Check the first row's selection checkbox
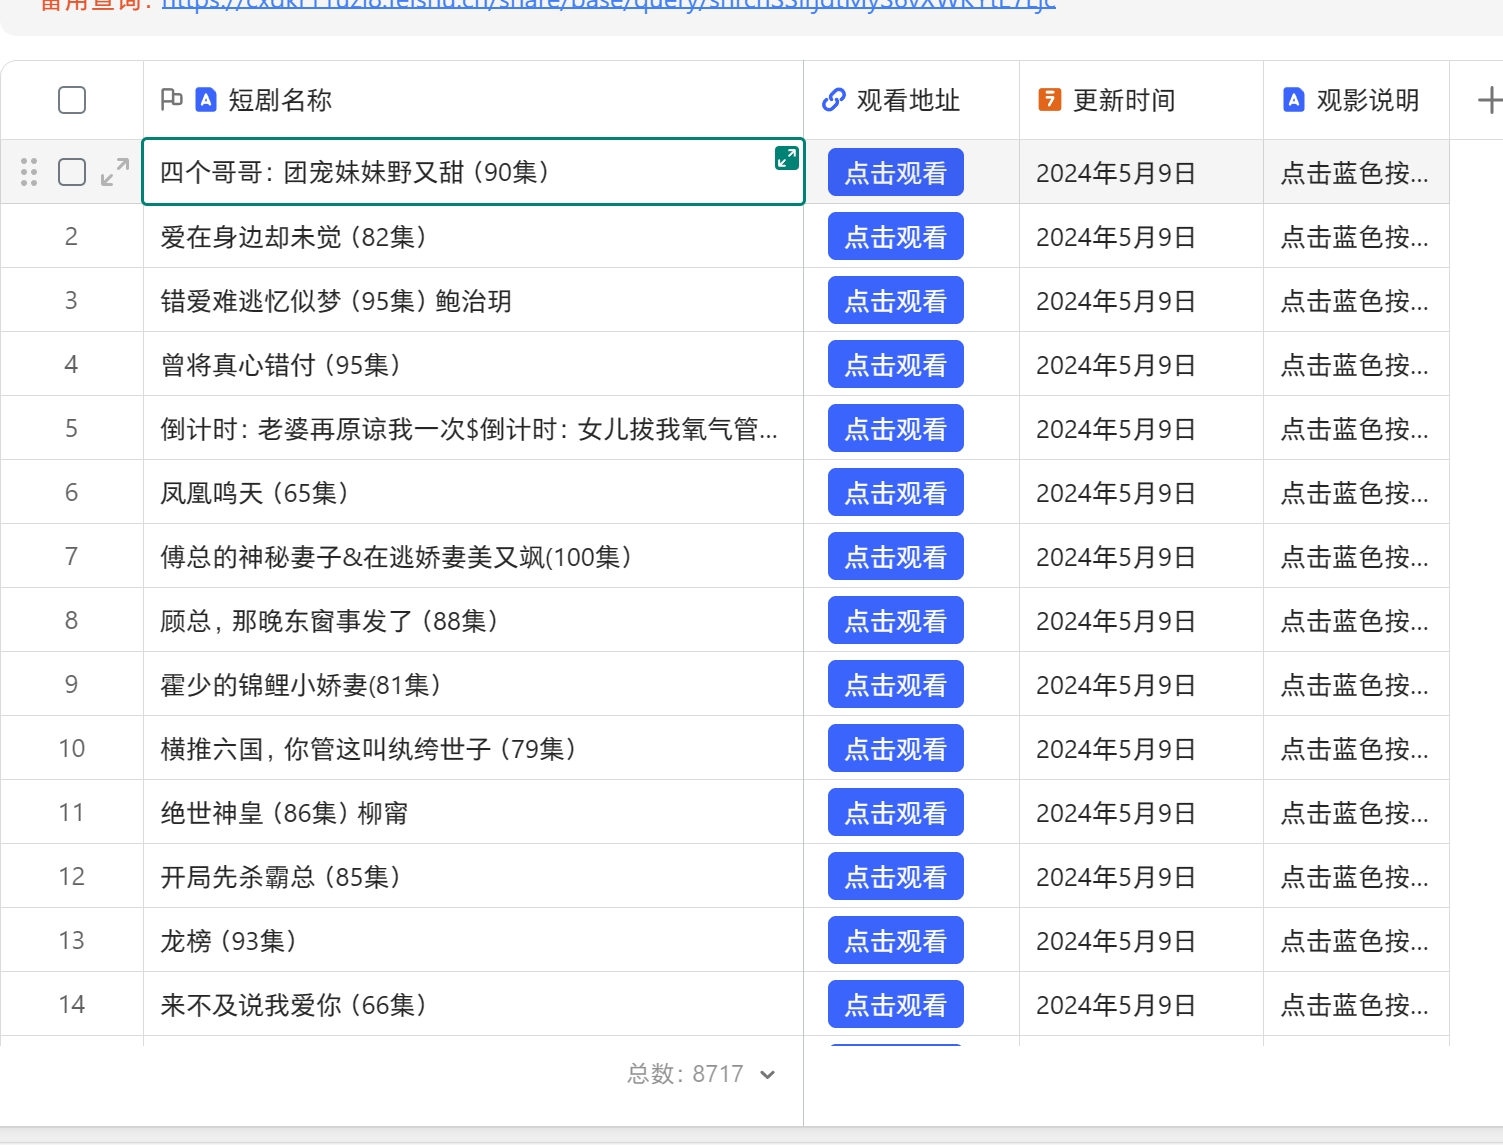The image size is (1503, 1145). (72, 172)
